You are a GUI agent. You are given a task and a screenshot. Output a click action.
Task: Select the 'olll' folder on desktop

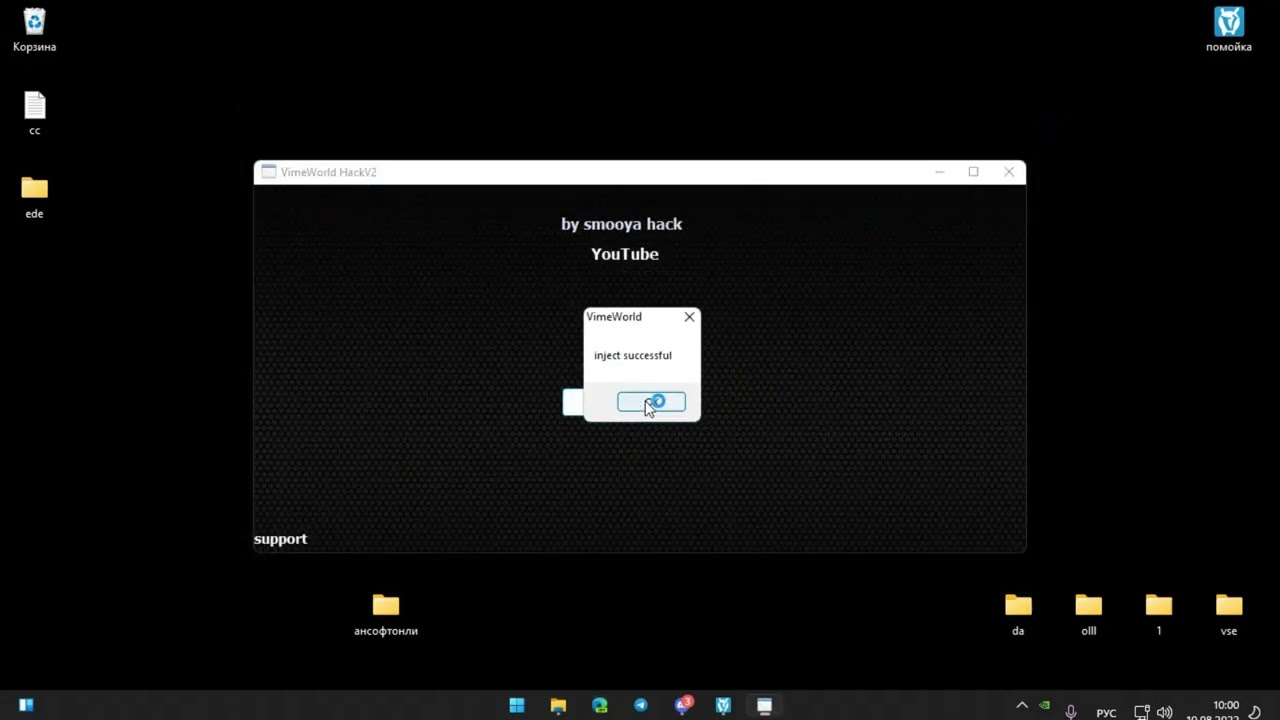tap(1088, 614)
